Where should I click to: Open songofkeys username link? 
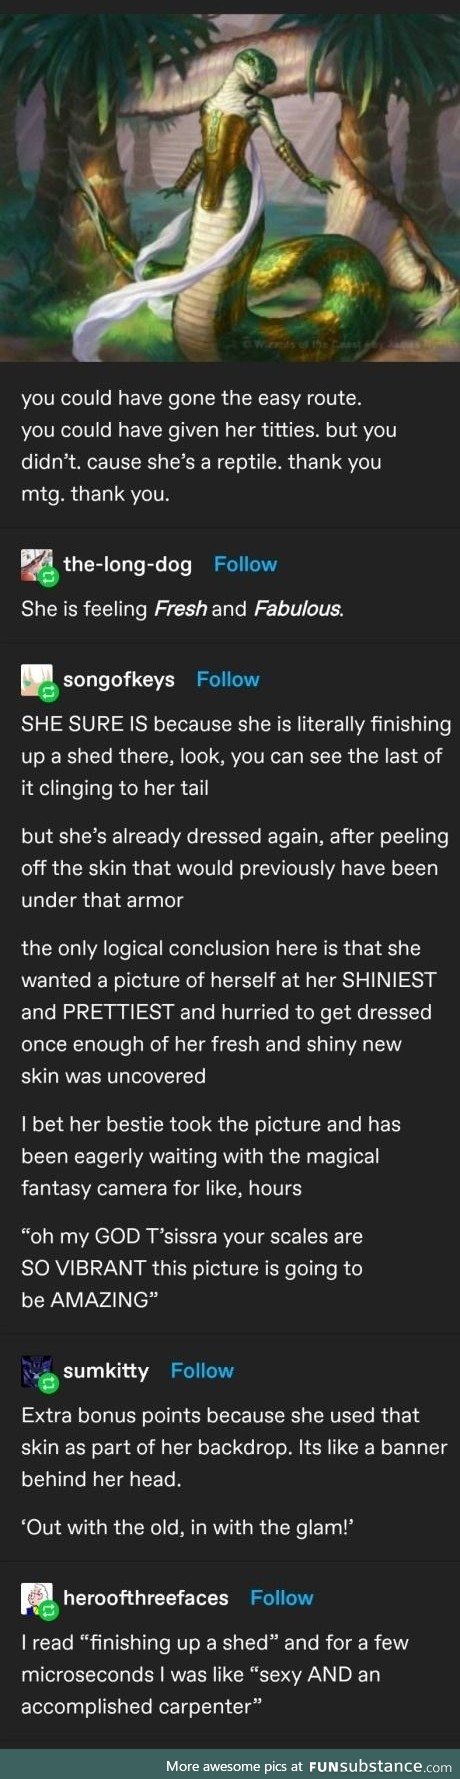(119, 679)
